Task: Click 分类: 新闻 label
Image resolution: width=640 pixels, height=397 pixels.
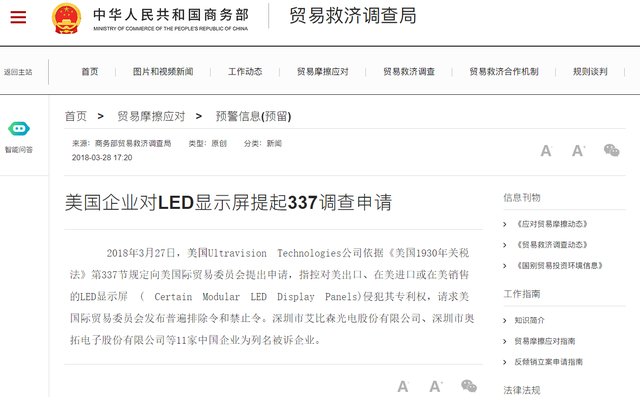Action: (x=263, y=144)
